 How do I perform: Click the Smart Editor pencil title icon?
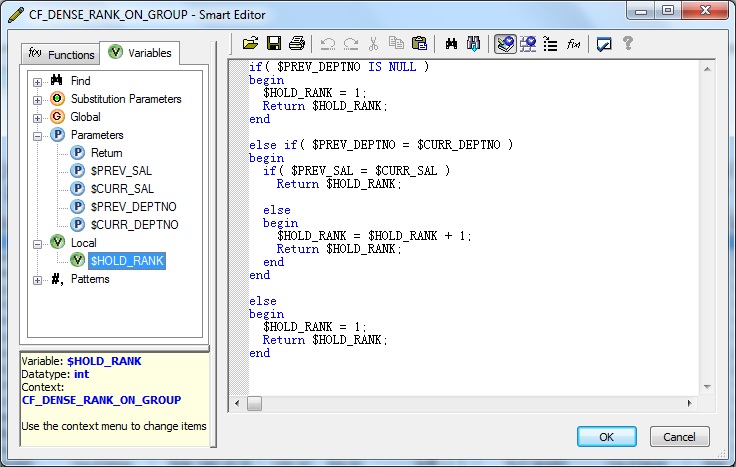16,15
